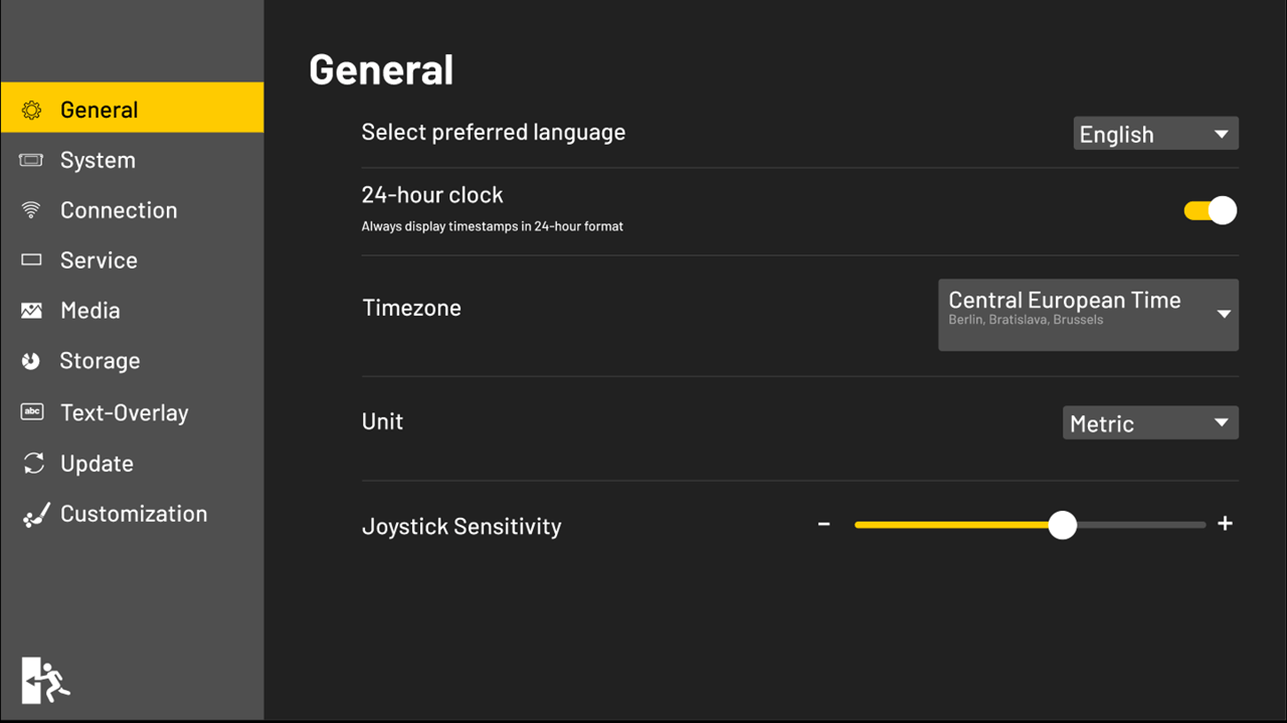Disable the 24-hour clock toggle
The image size is (1287, 723).
click(x=1210, y=210)
